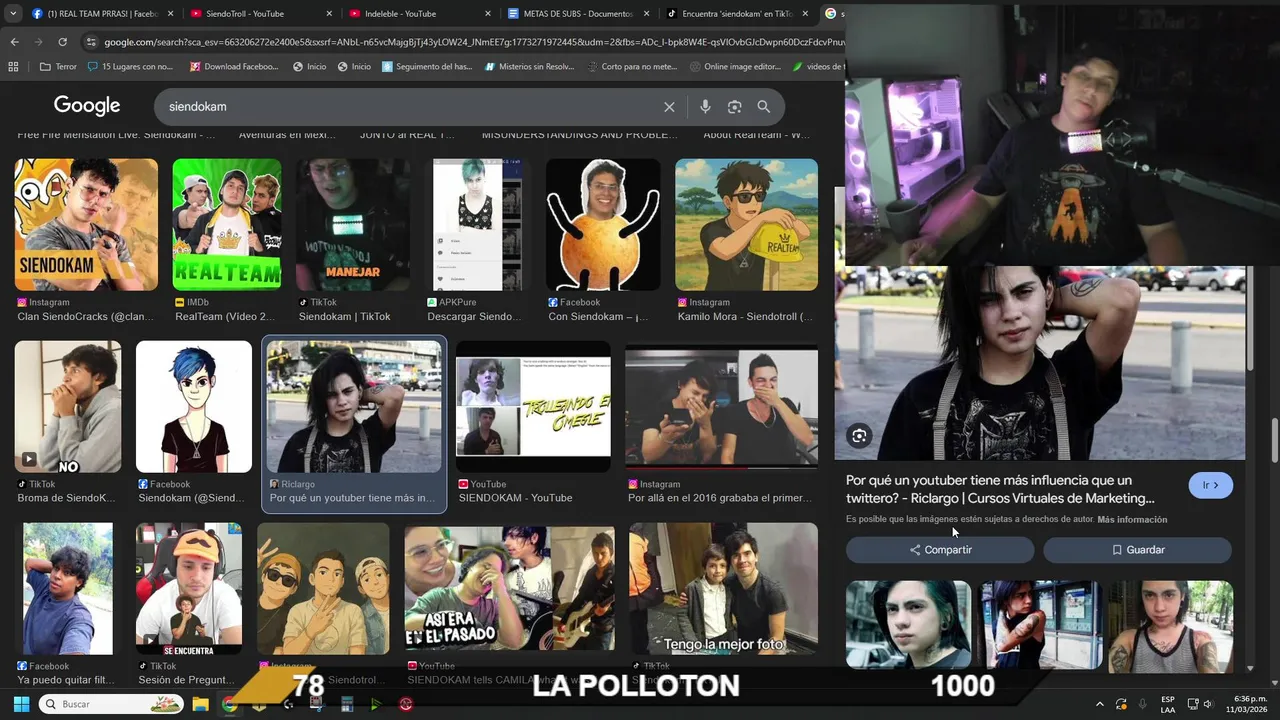Open the Terror bookmarks folder
Image resolution: width=1280 pixels, height=720 pixels.
58,67
